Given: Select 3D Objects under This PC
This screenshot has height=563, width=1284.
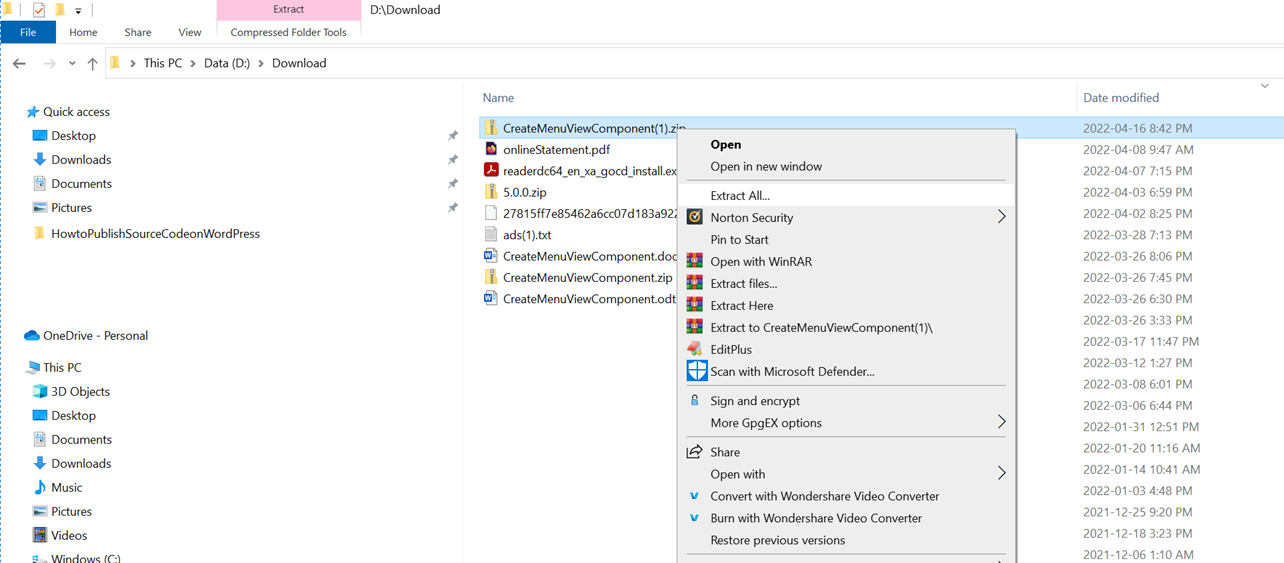Looking at the screenshot, I should pyautogui.click(x=80, y=392).
